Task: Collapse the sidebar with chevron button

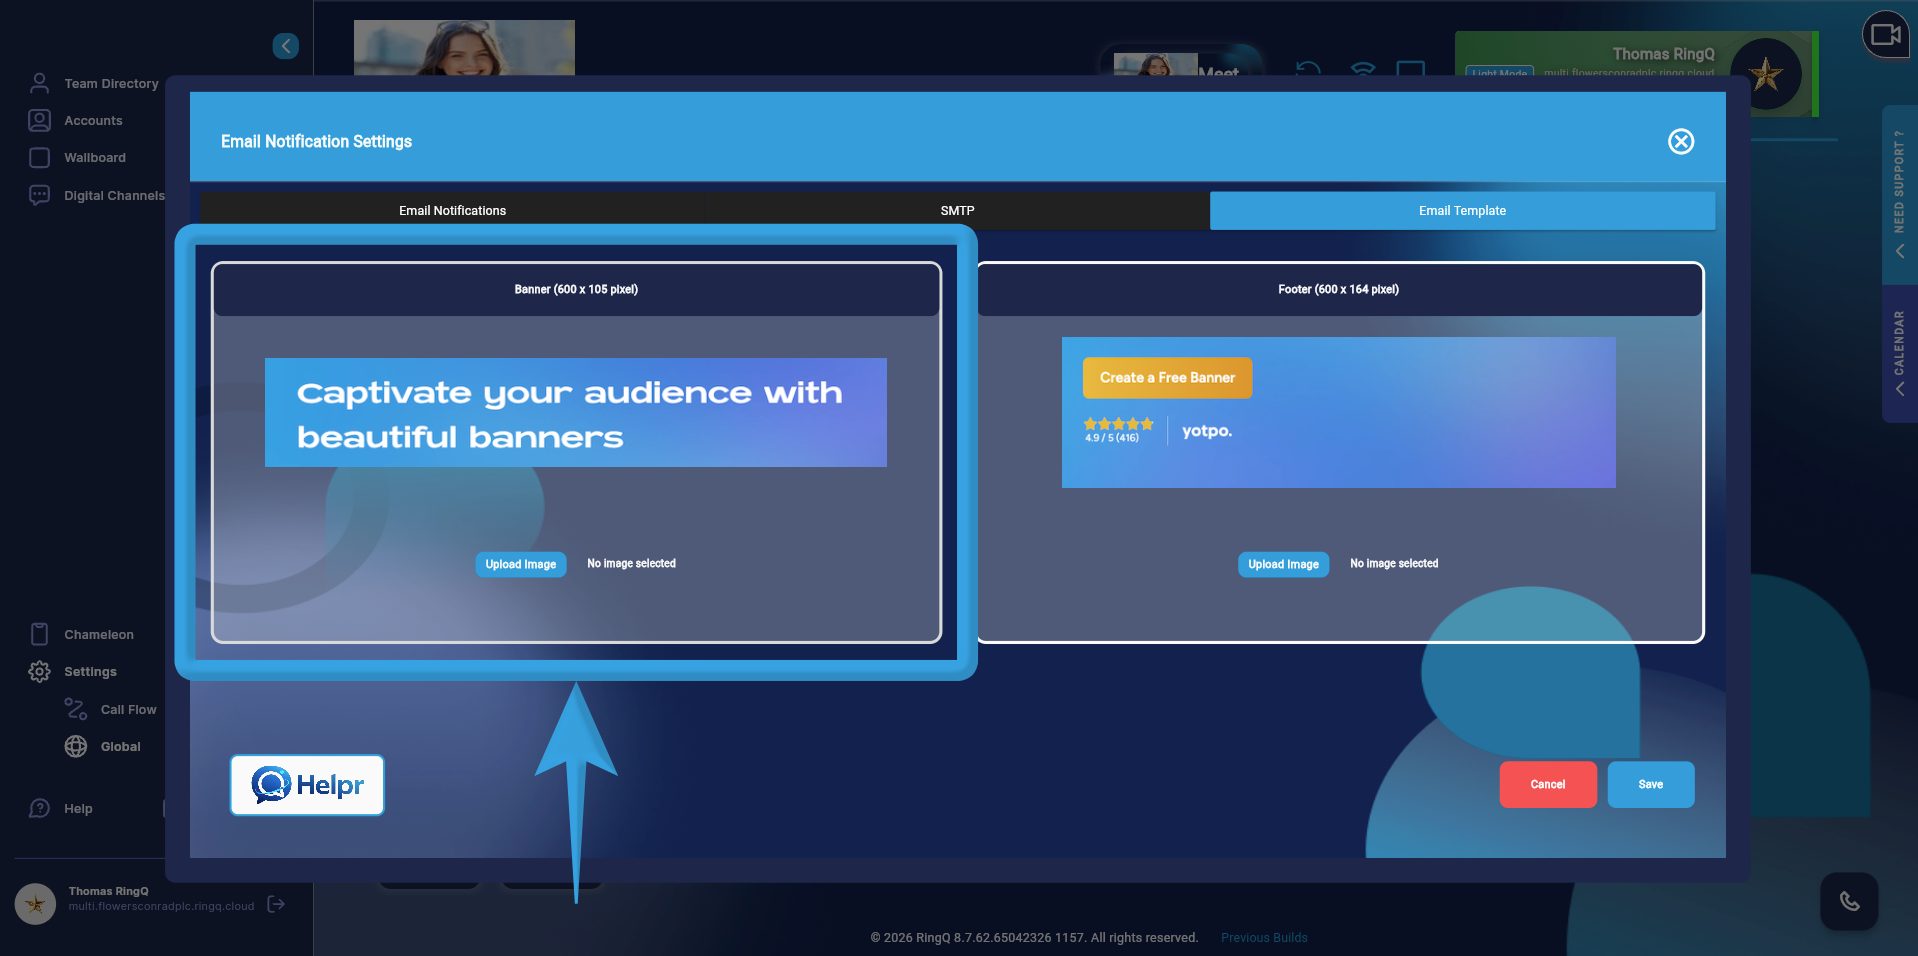Action: (286, 46)
